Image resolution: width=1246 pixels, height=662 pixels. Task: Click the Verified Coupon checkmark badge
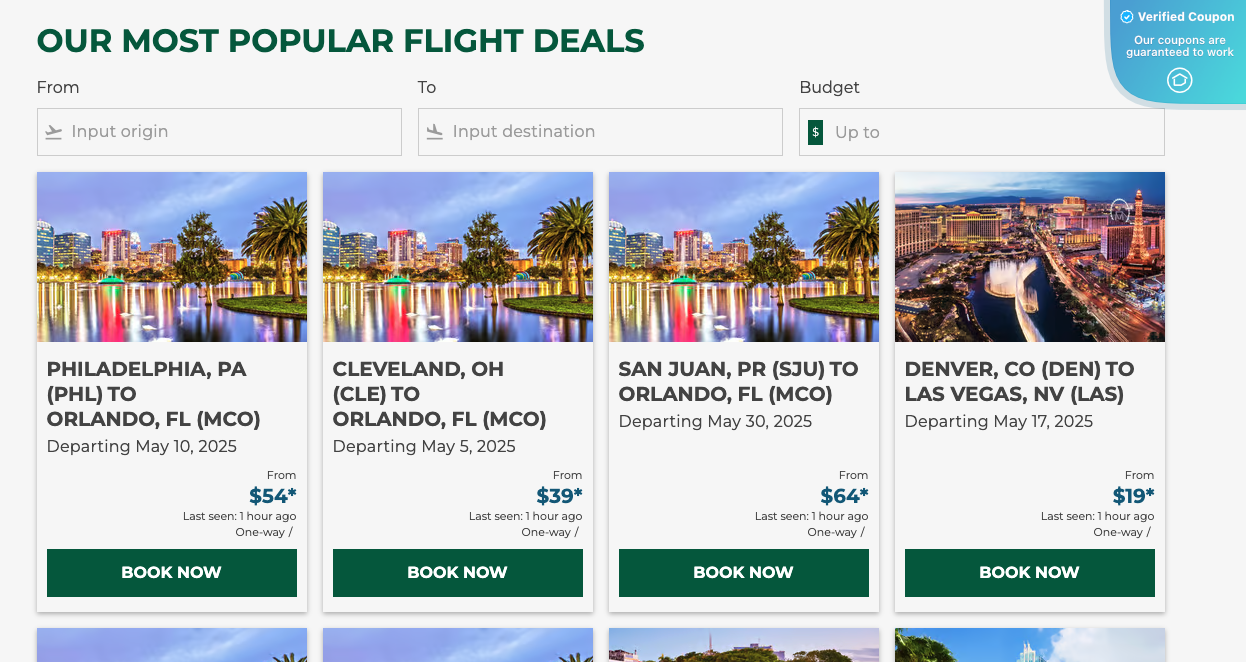(1127, 16)
